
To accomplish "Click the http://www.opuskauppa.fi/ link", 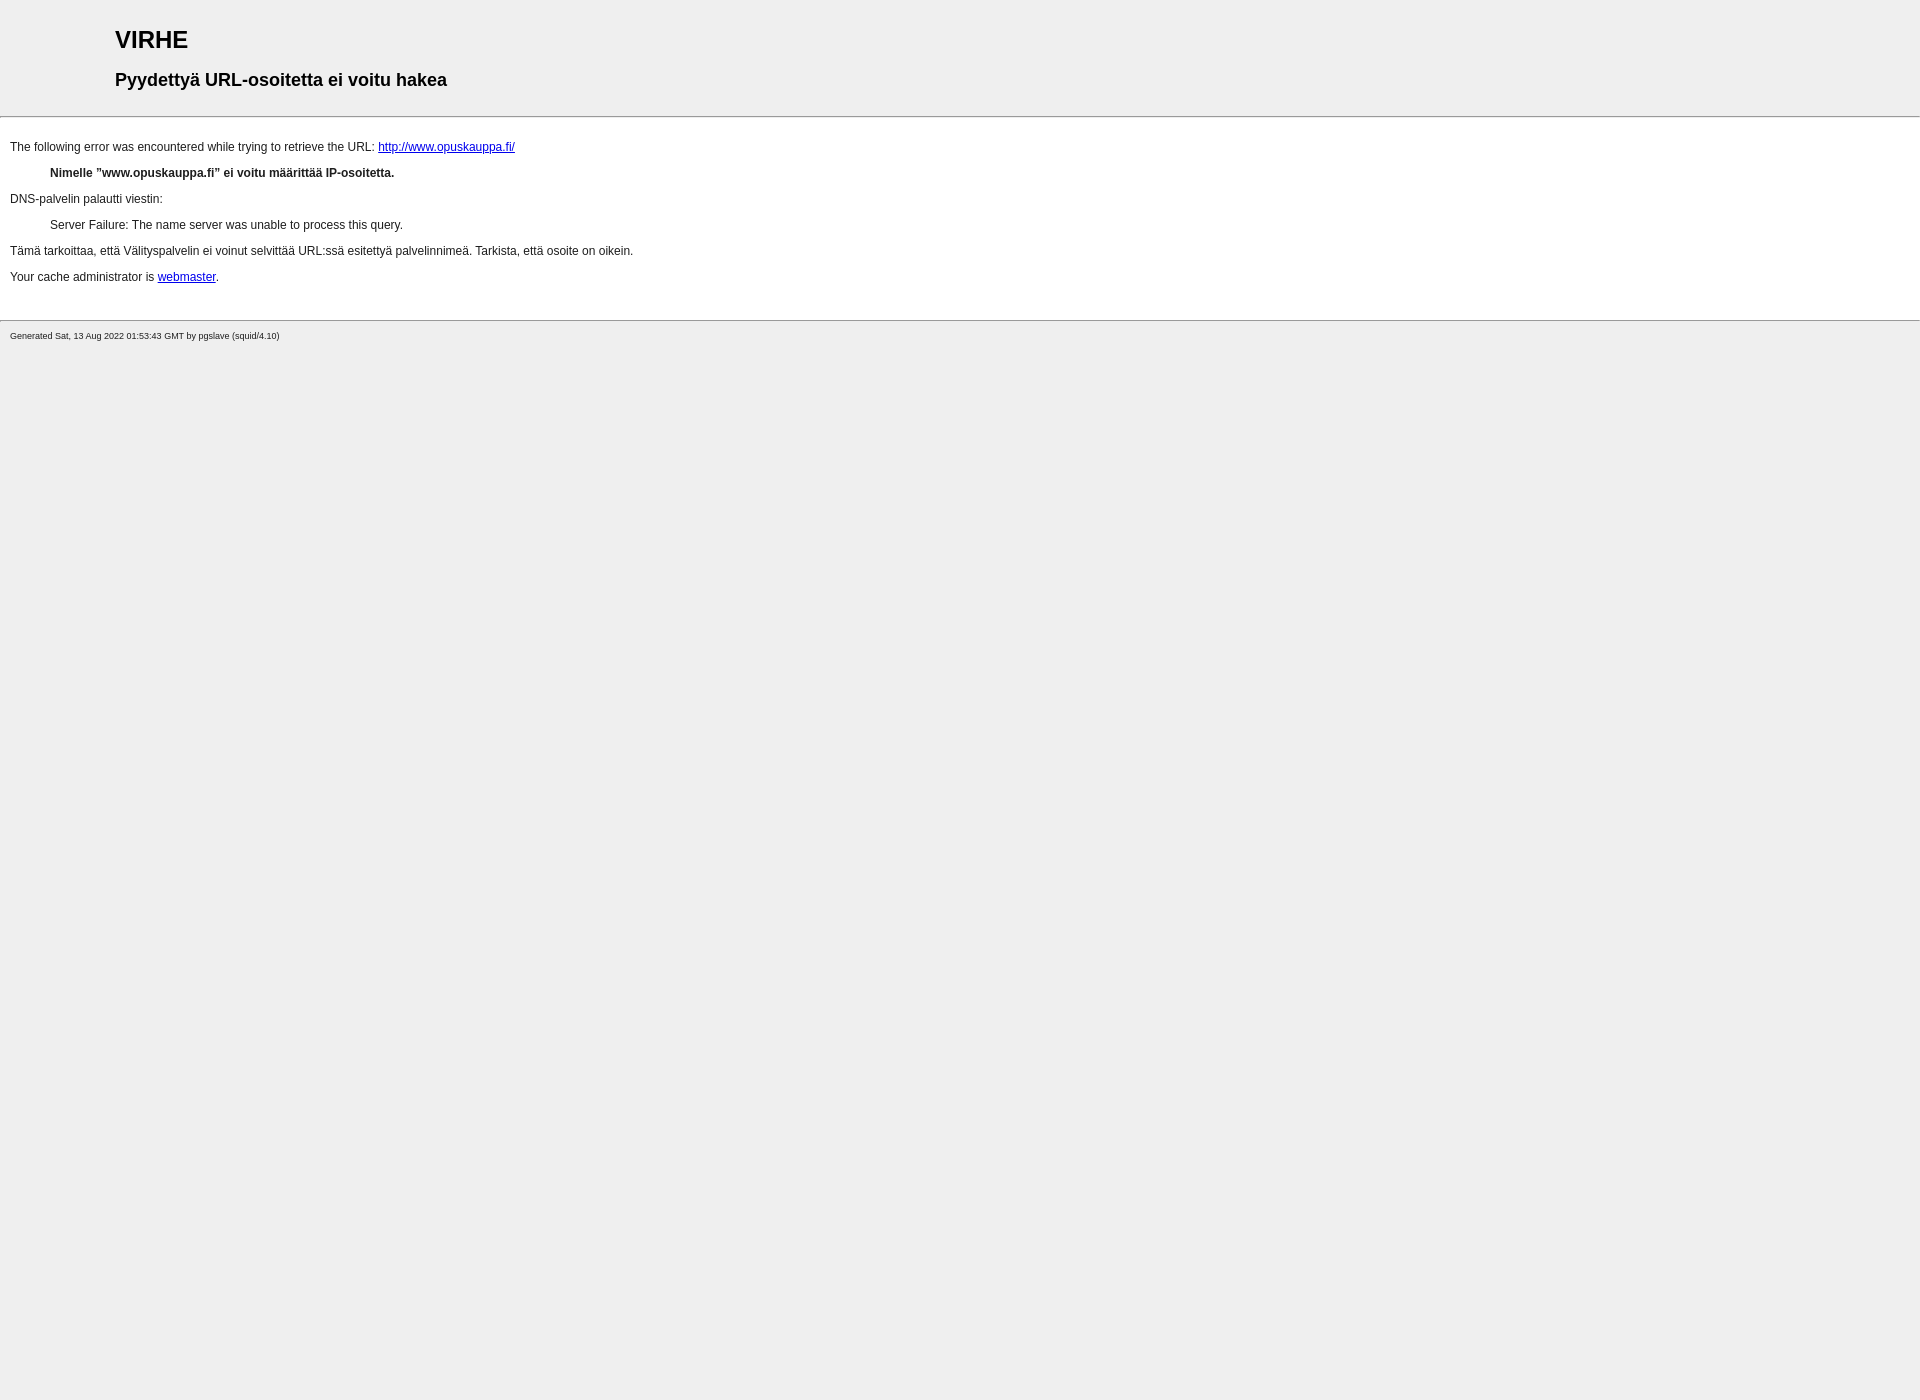I will 446,146.
